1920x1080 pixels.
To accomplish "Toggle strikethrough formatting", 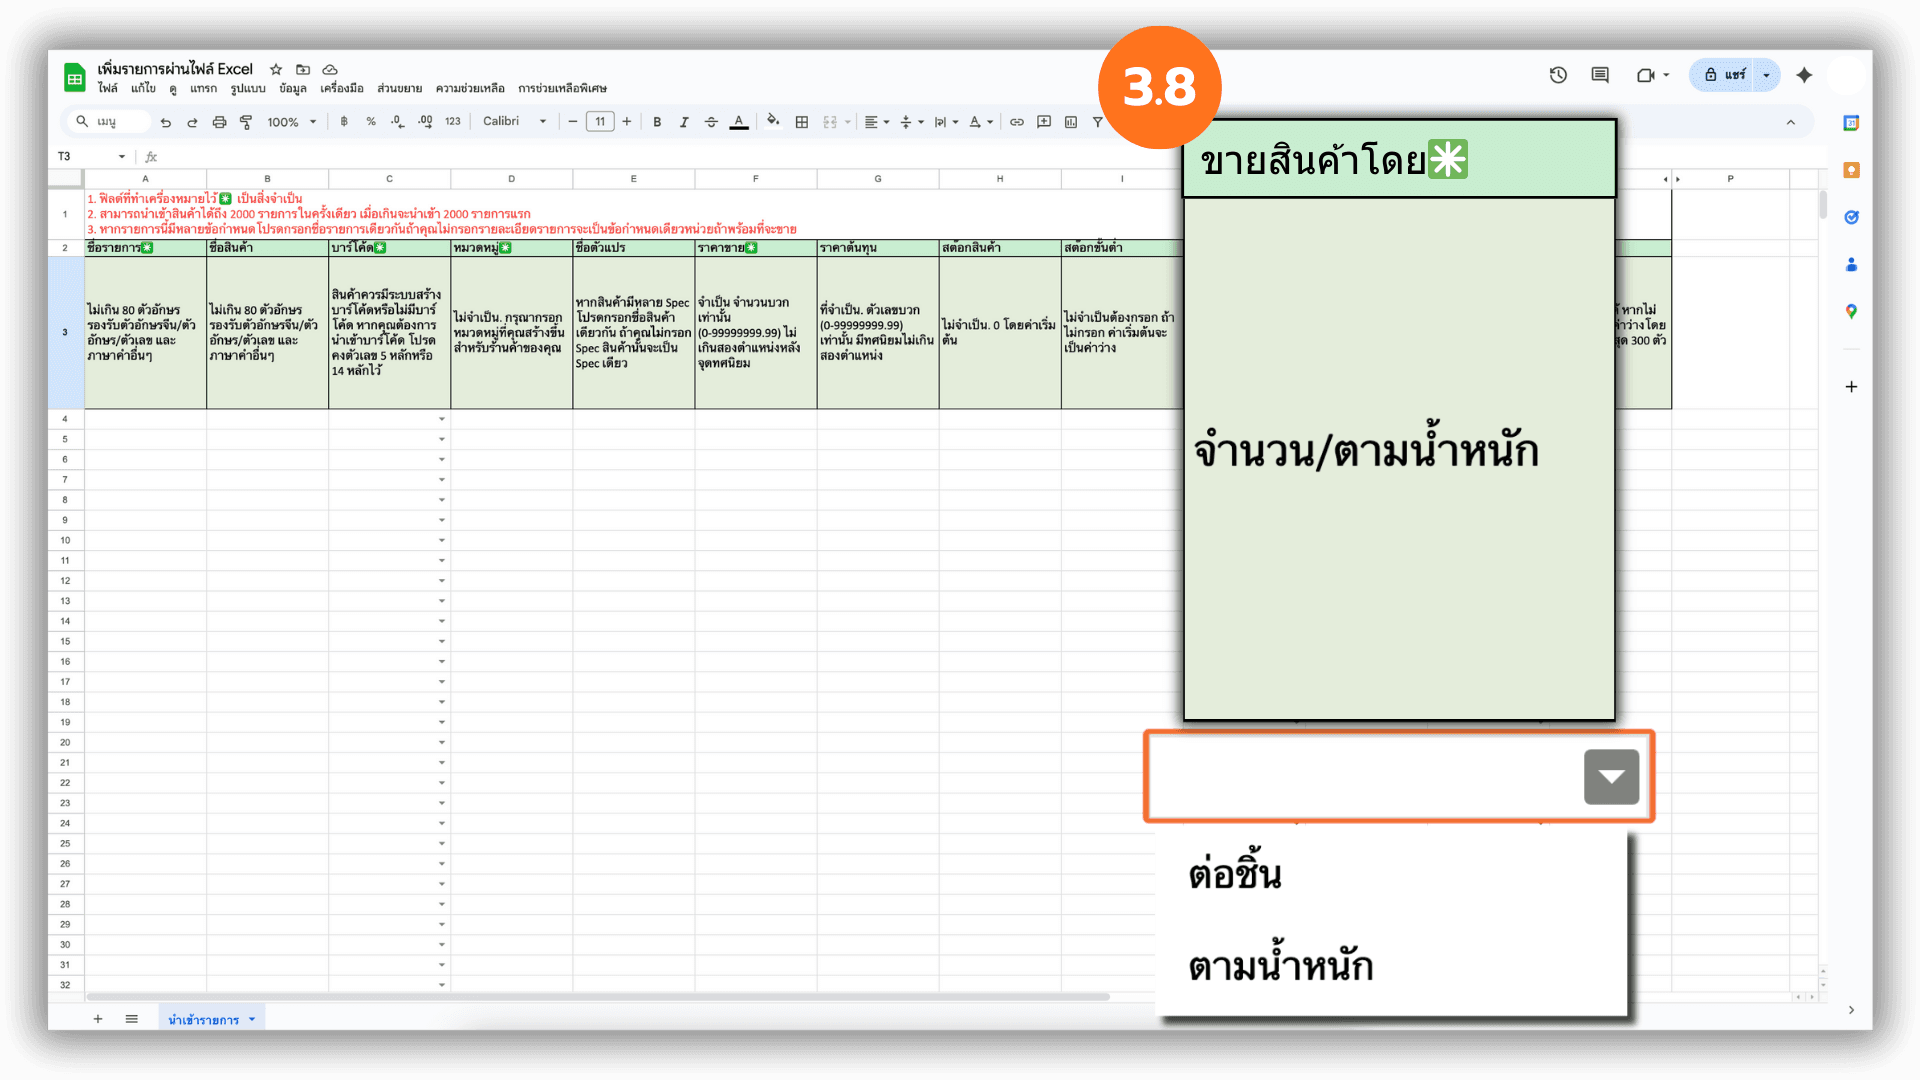I will (711, 122).
